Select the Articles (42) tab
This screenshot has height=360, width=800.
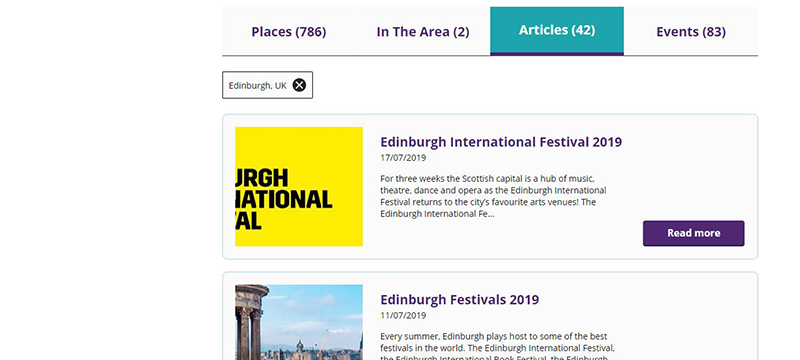coord(557,31)
